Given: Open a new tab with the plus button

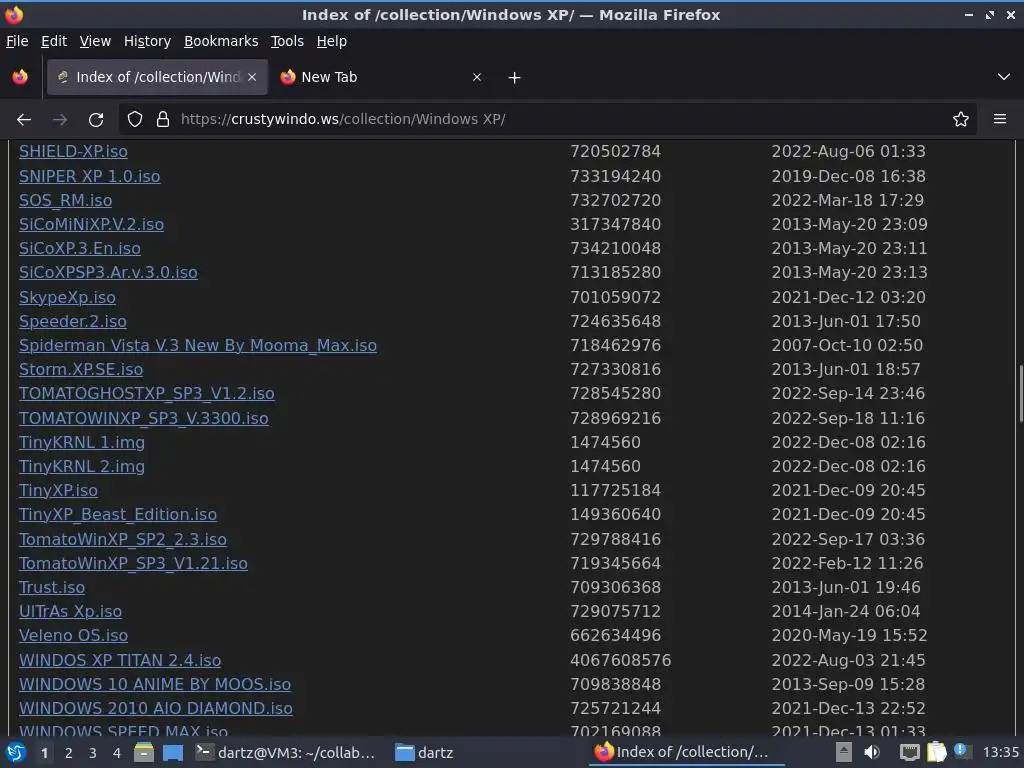Looking at the screenshot, I should click(x=514, y=78).
